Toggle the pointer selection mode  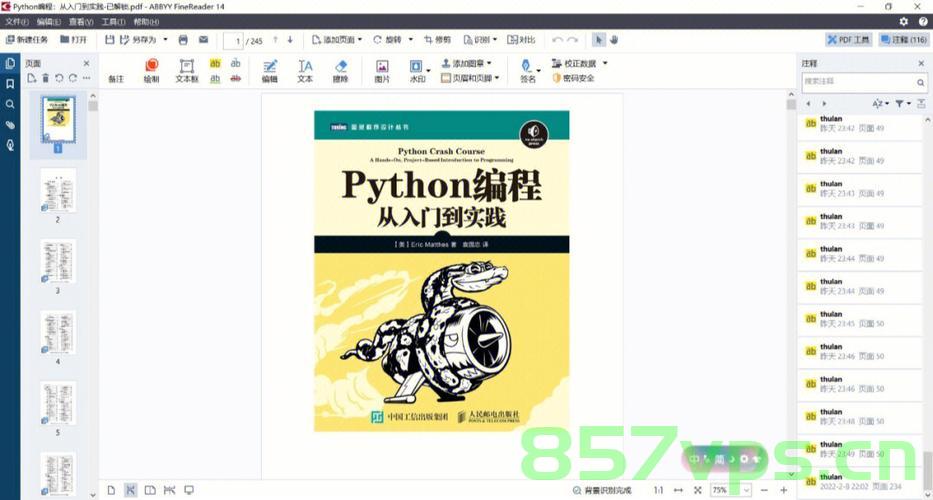click(x=599, y=40)
